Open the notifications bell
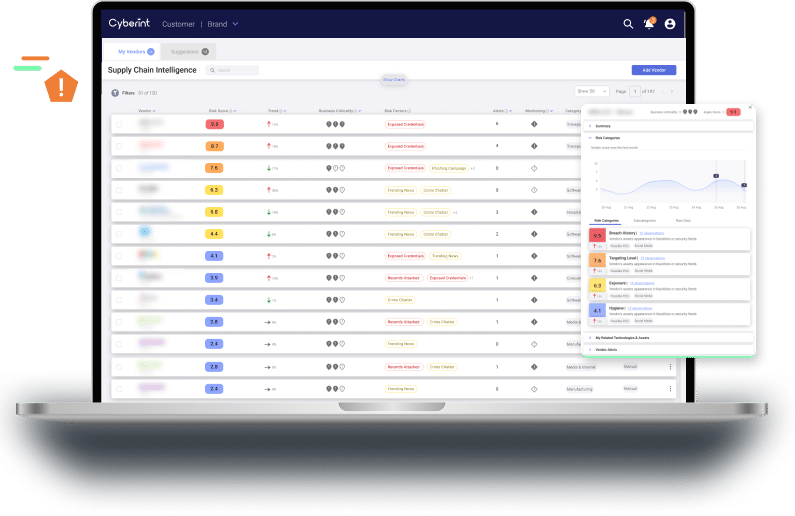 tap(649, 23)
